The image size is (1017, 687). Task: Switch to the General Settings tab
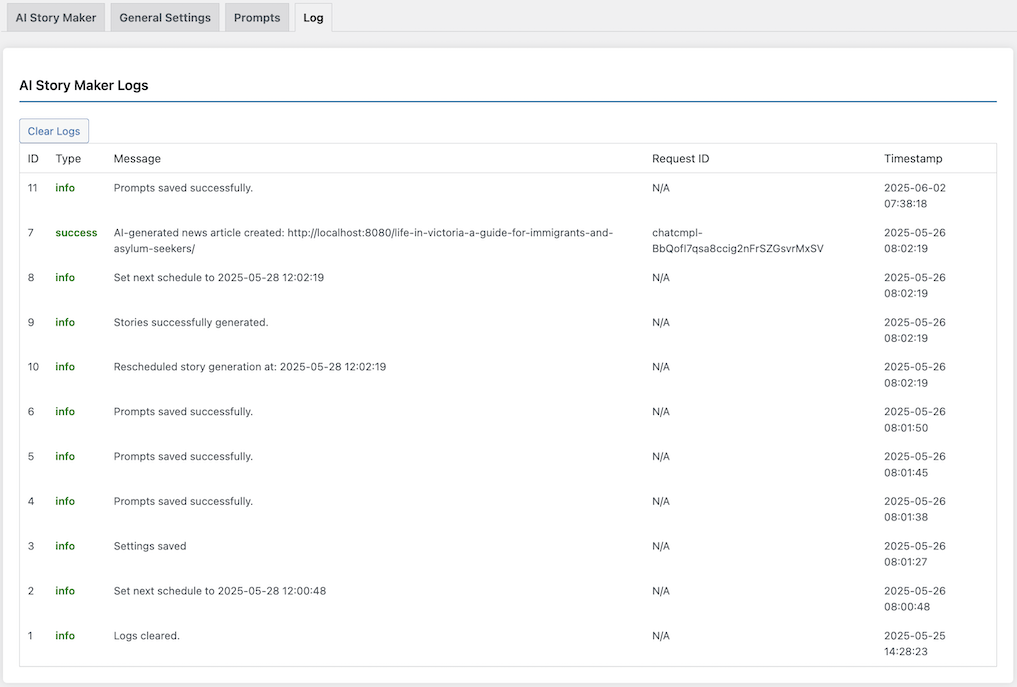tap(165, 18)
